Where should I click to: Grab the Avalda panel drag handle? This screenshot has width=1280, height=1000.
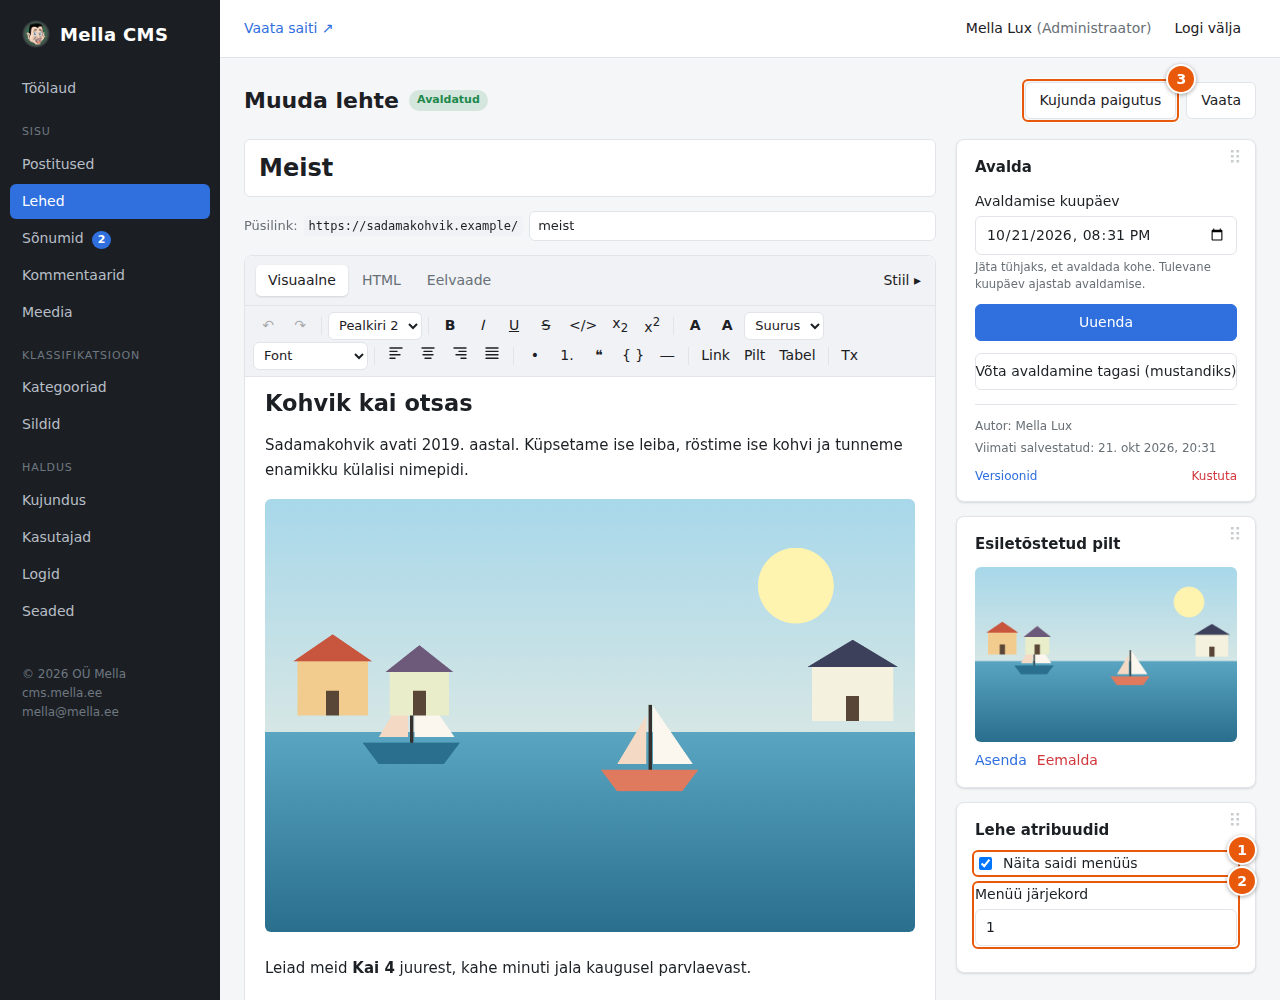1235,156
